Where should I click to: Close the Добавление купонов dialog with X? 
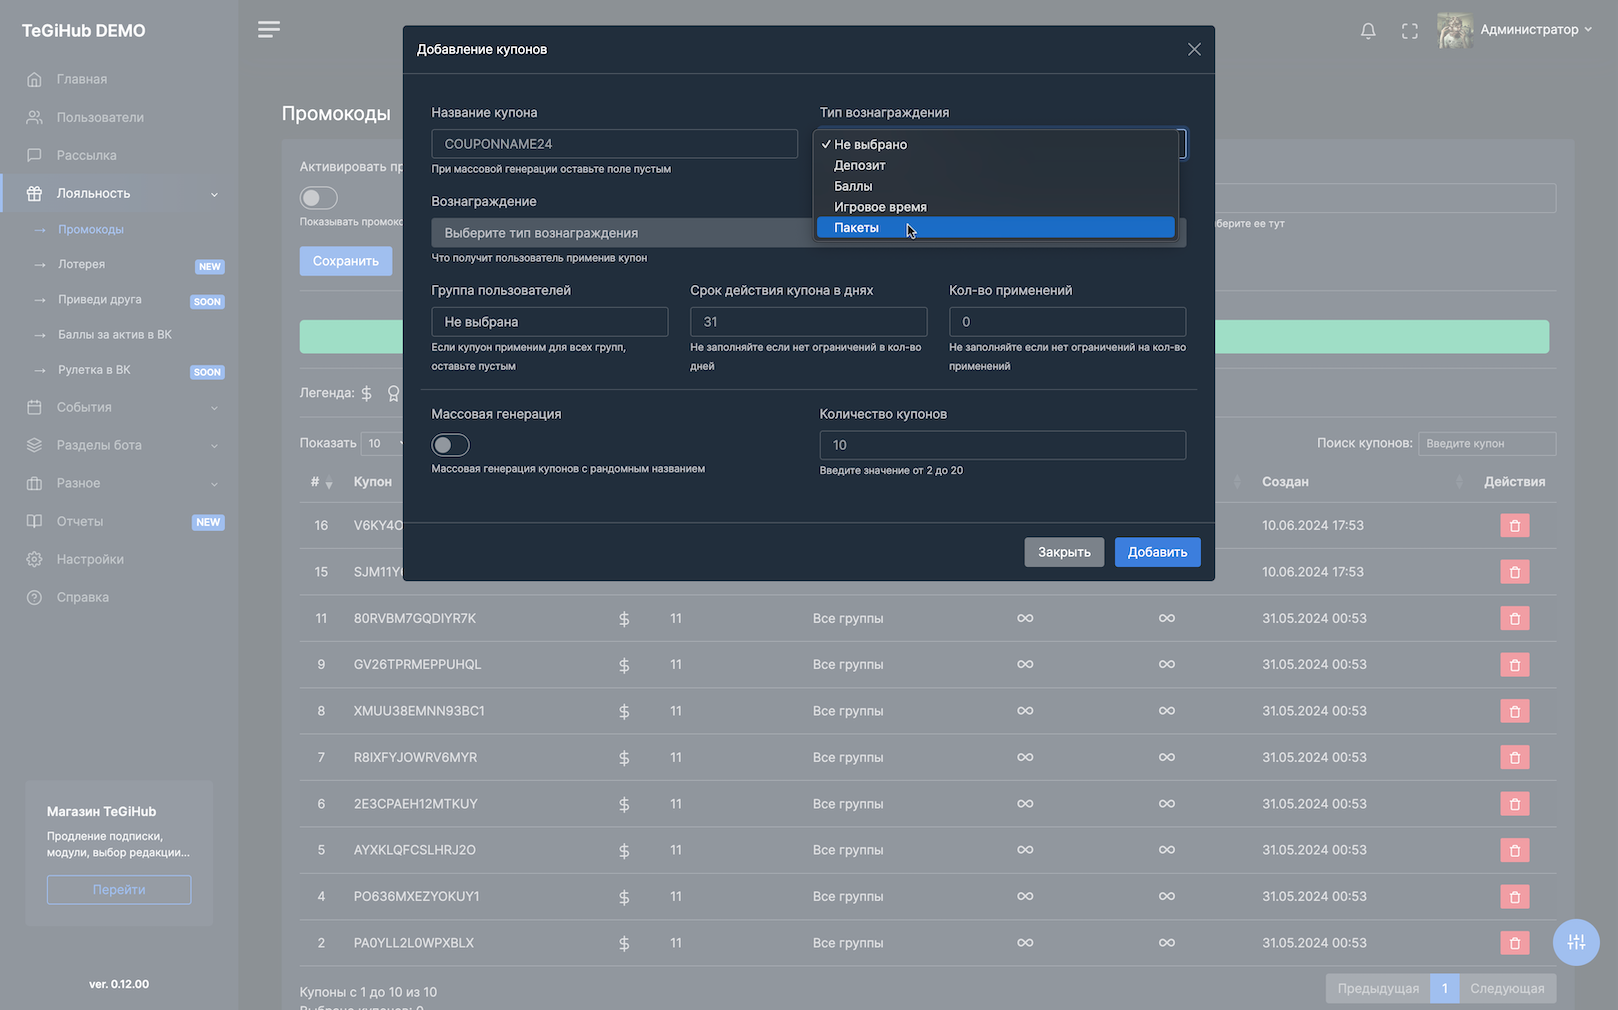click(x=1194, y=49)
